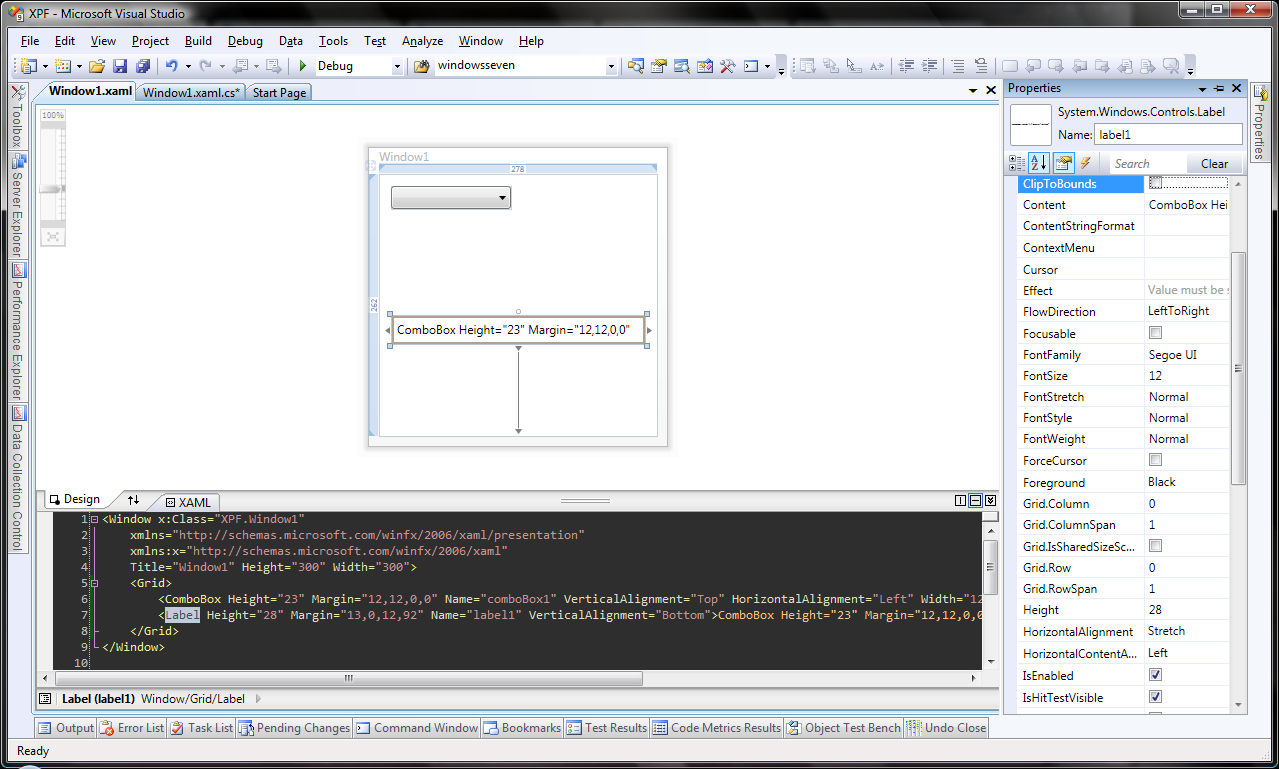Swap panes using the up-down arrows icon

point(134,500)
